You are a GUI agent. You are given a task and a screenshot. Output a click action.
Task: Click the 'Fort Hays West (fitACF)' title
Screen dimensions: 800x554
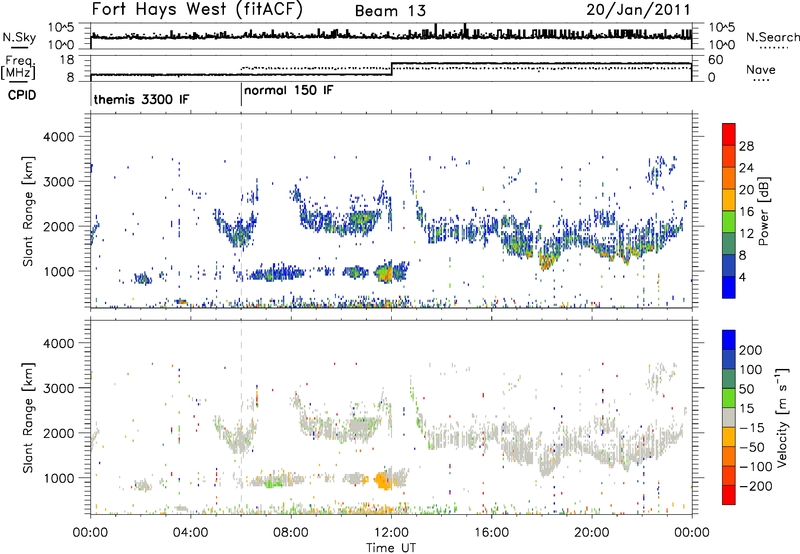pos(197,9)
